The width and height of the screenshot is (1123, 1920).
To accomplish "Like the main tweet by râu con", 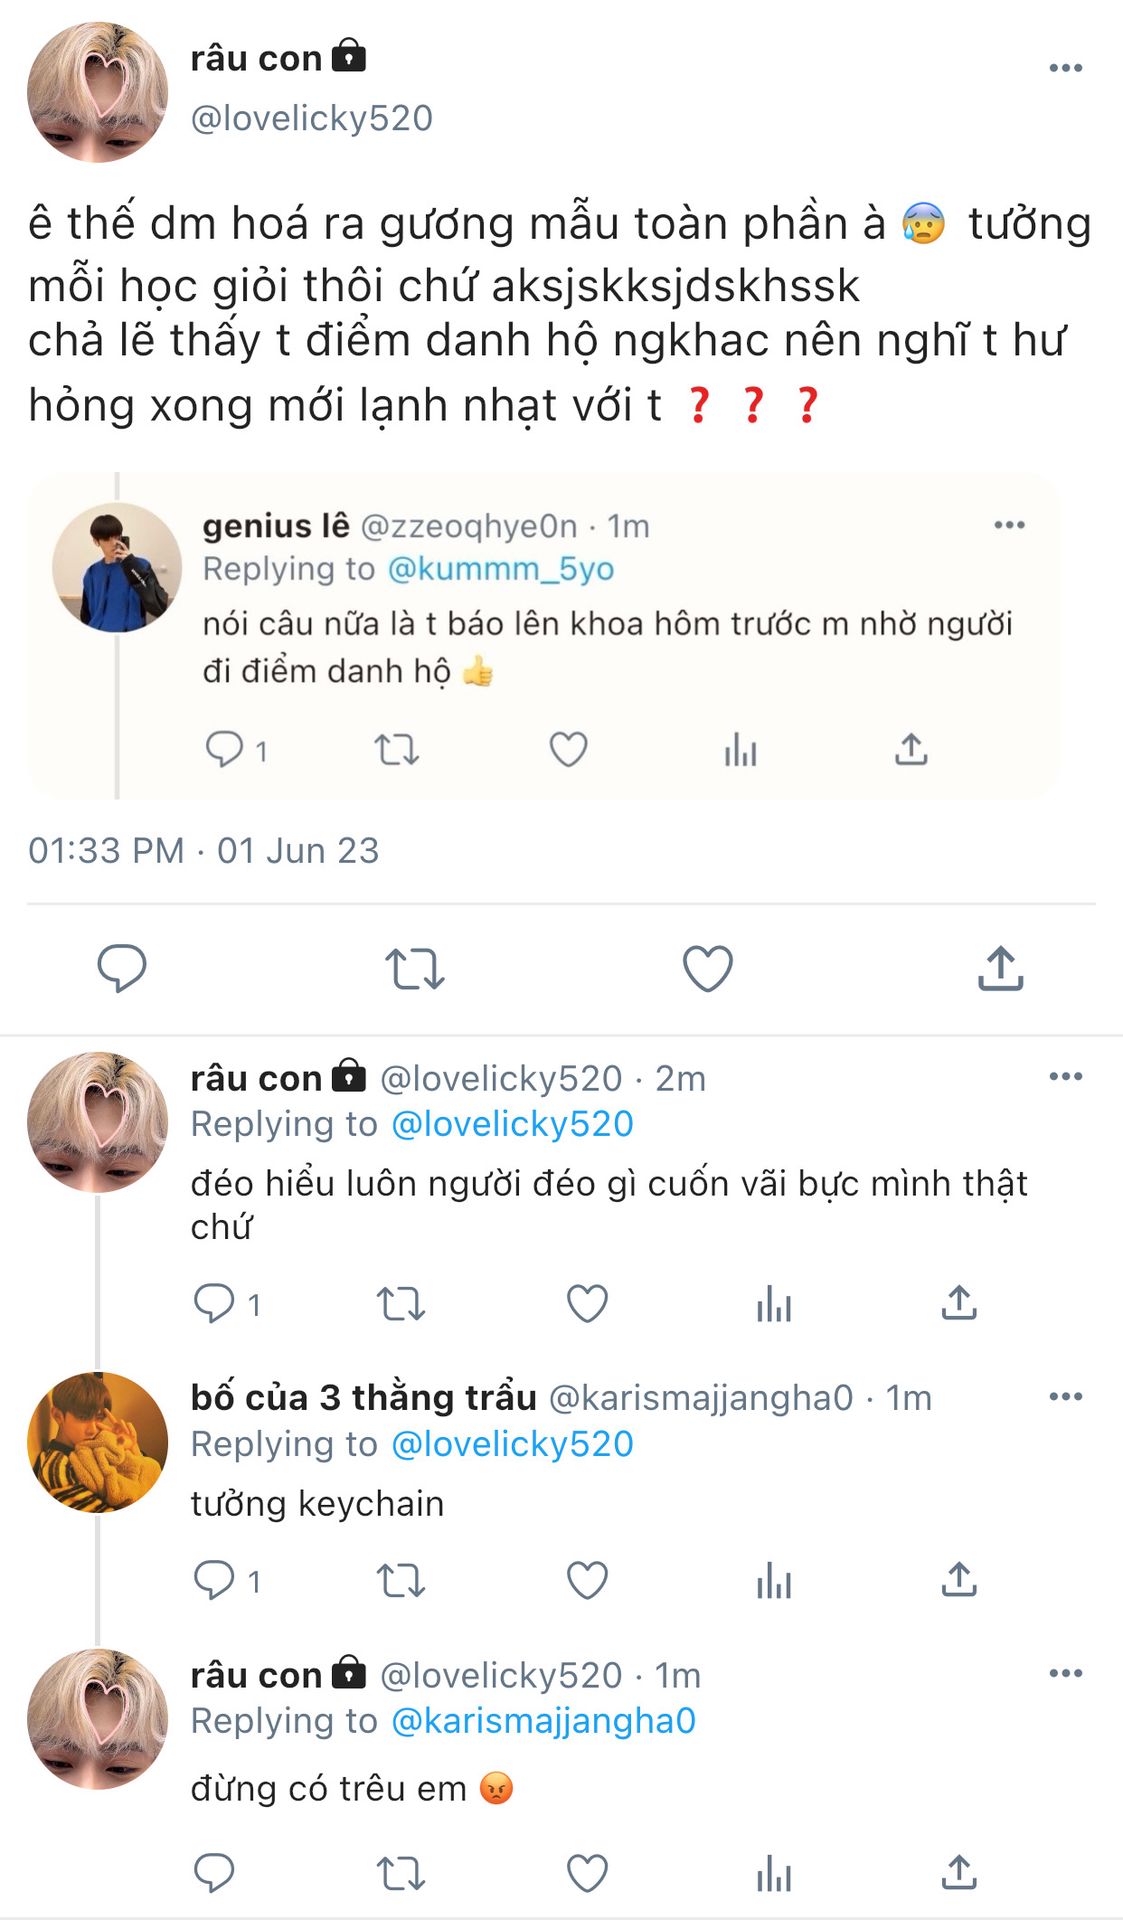I will [x=707, y=968].
